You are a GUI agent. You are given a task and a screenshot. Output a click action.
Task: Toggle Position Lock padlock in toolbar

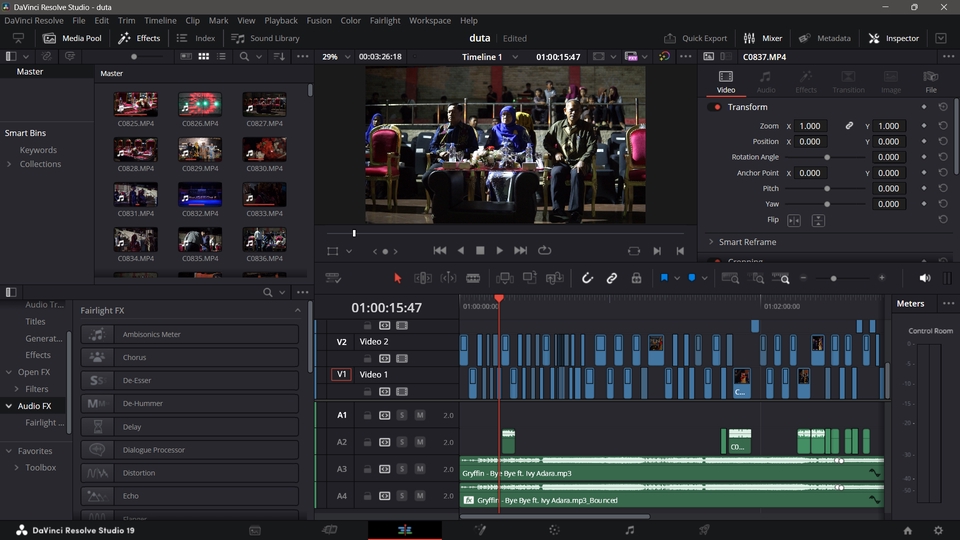pos(636,278)
